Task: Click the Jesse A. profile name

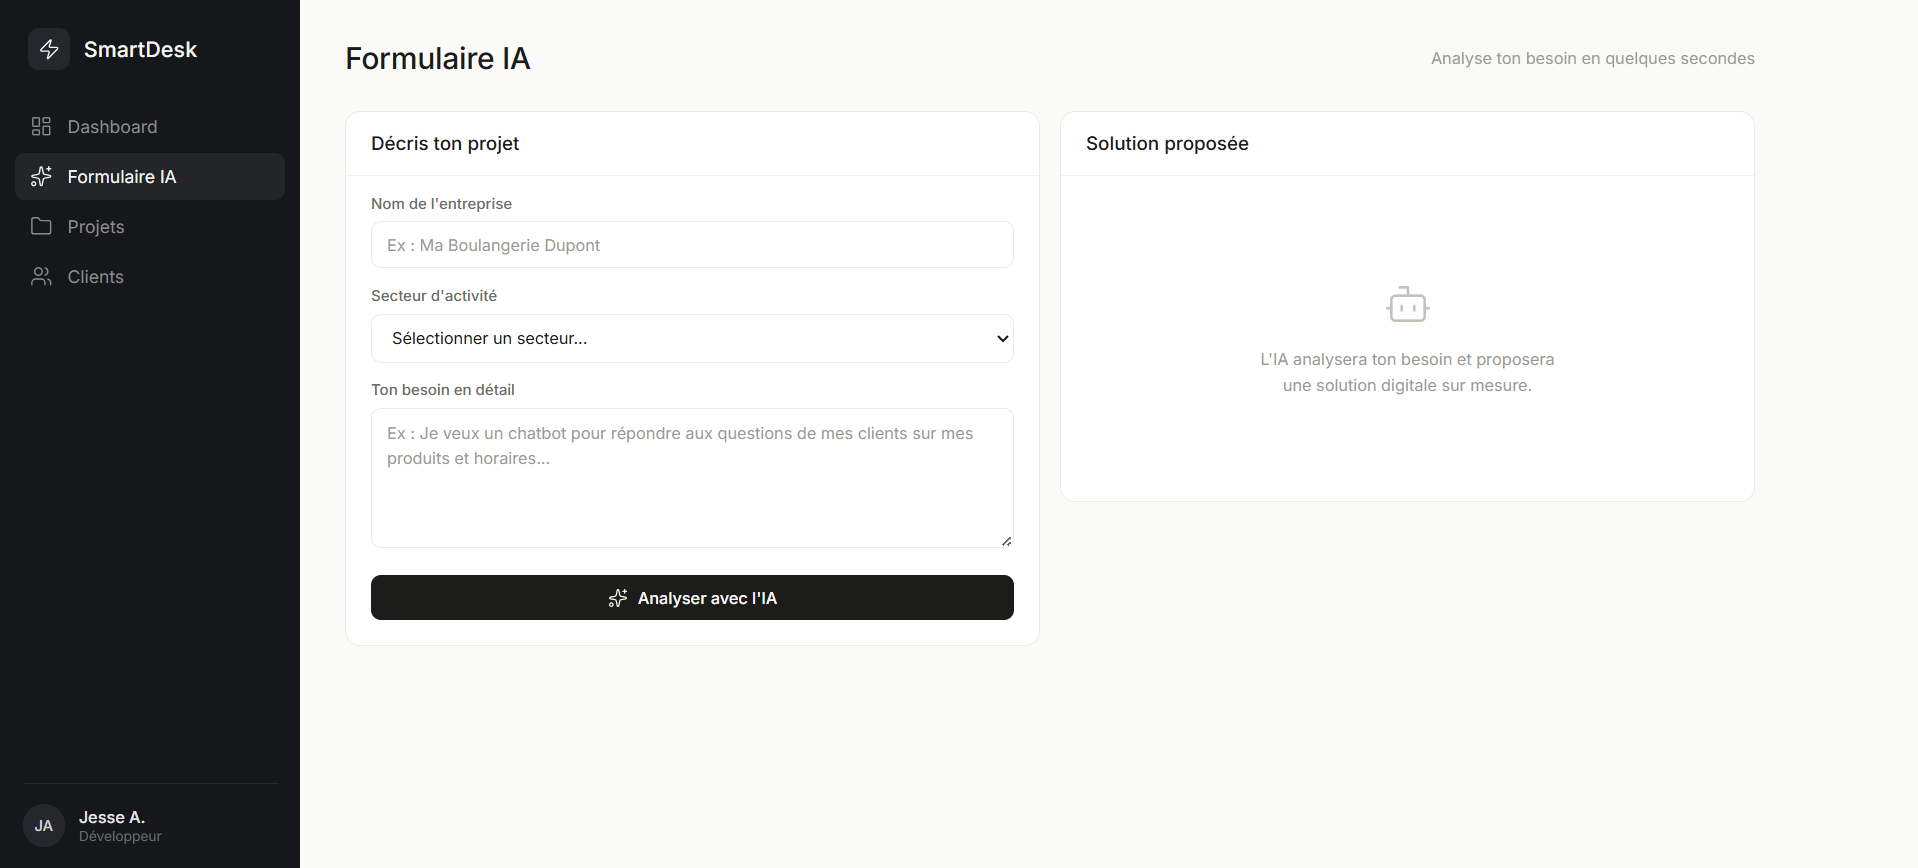Action: [x=112, y=817]
